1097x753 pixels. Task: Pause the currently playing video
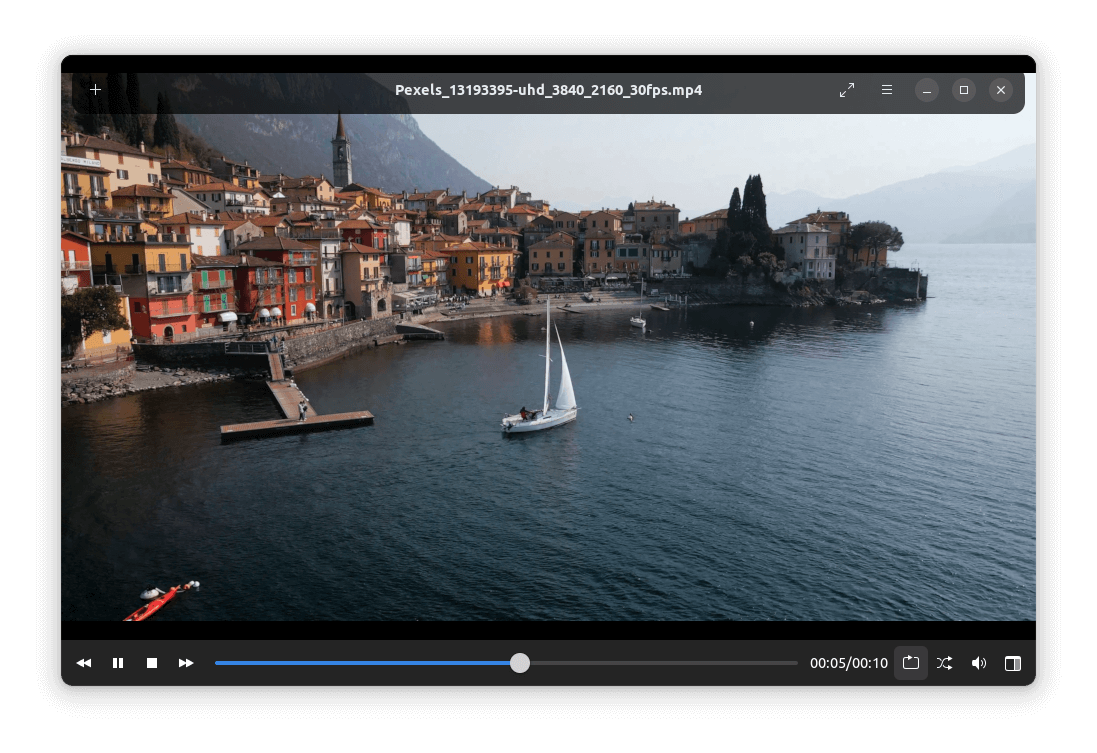coord(118,663)
